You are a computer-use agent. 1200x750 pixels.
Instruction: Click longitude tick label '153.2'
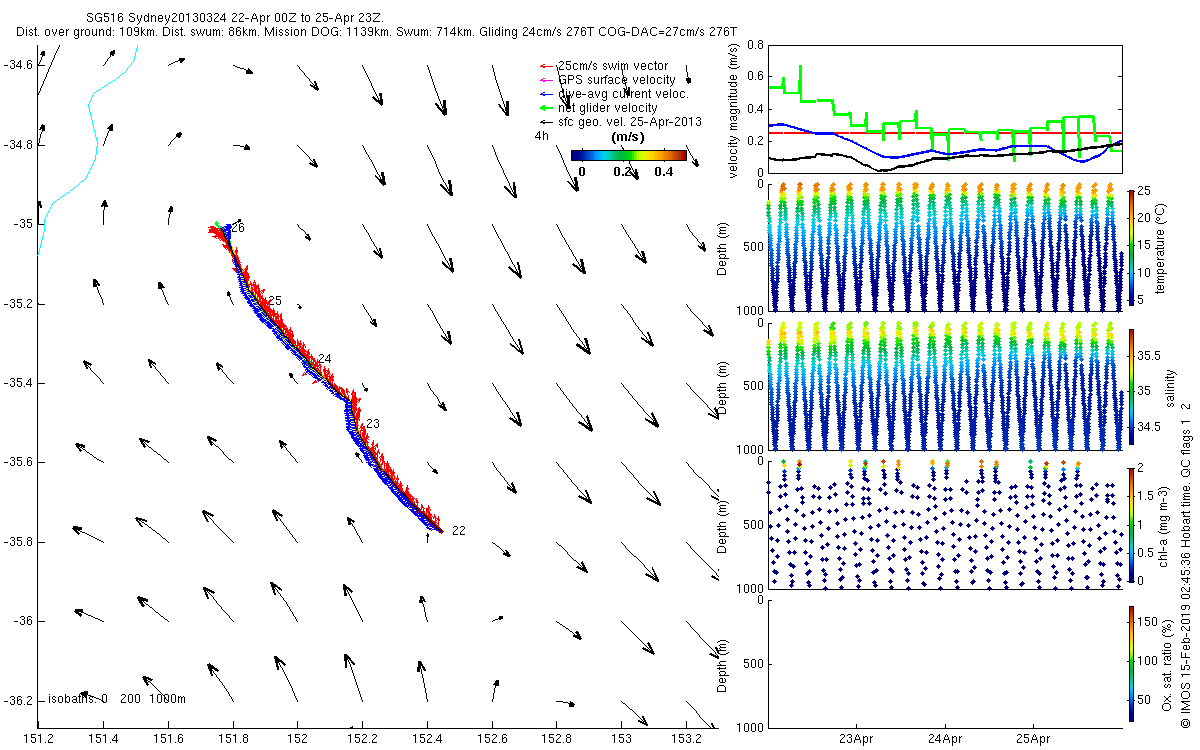(686, 739)
